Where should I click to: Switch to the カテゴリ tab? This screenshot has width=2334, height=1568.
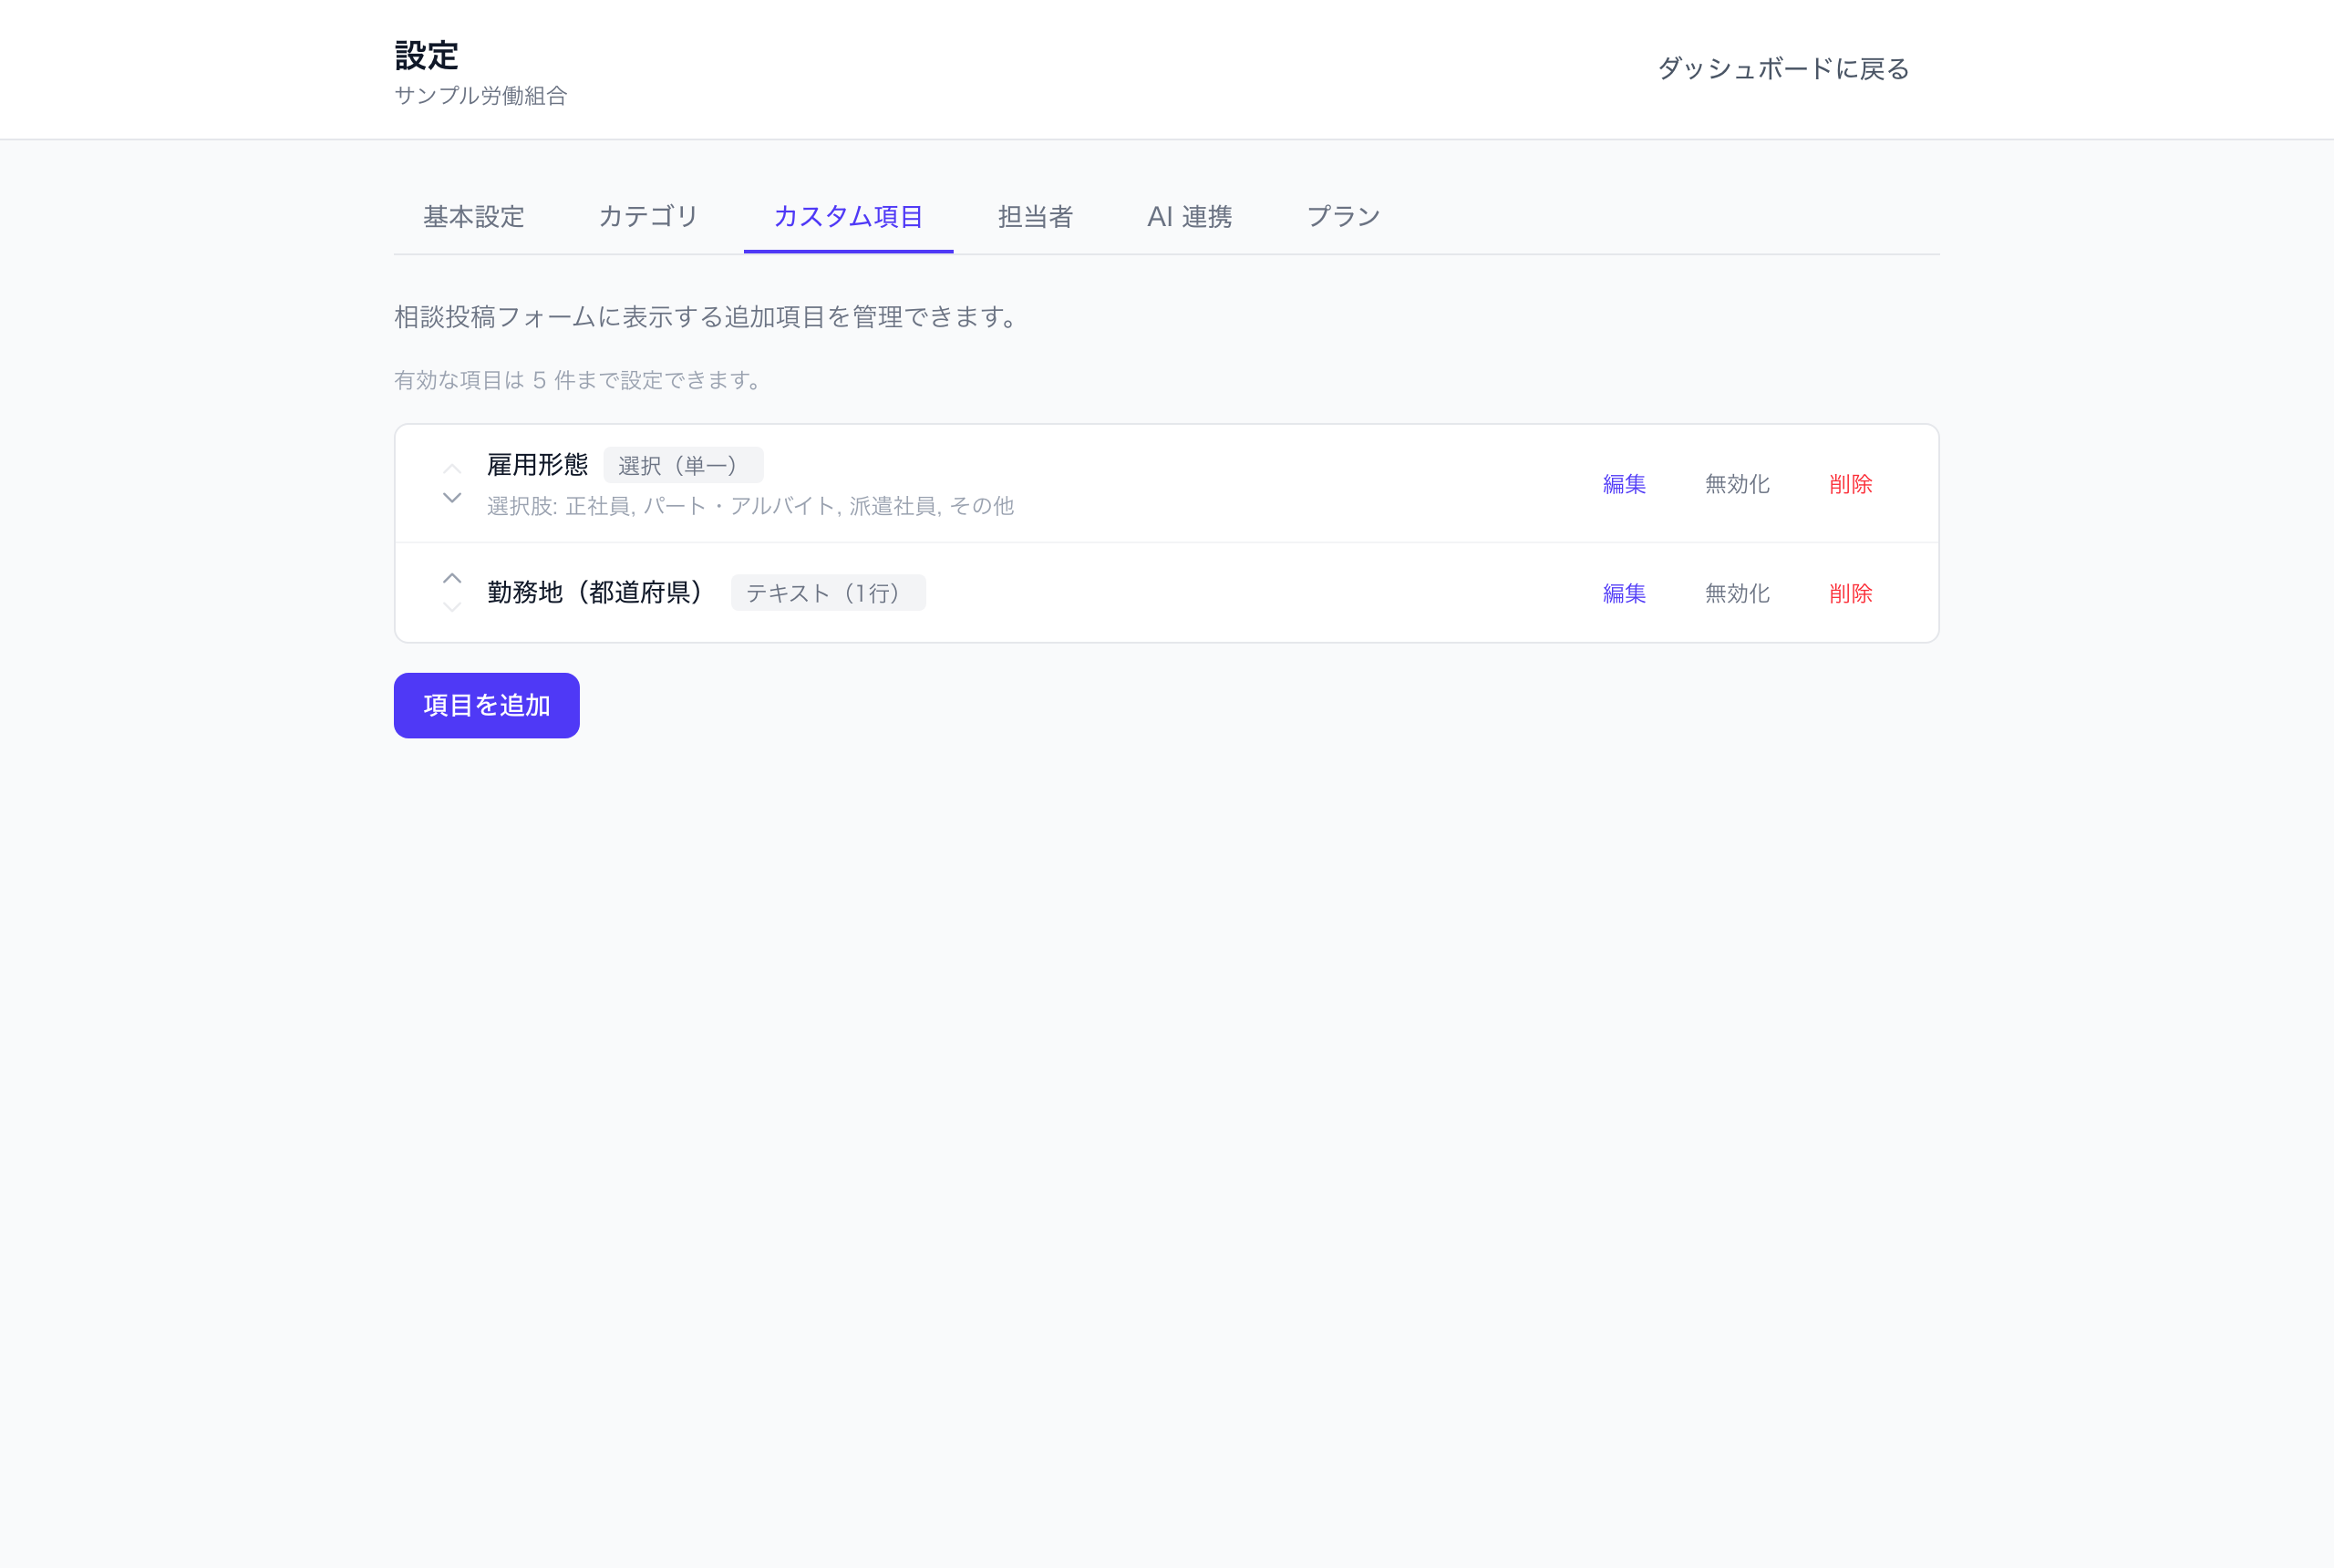click(649, 217)
